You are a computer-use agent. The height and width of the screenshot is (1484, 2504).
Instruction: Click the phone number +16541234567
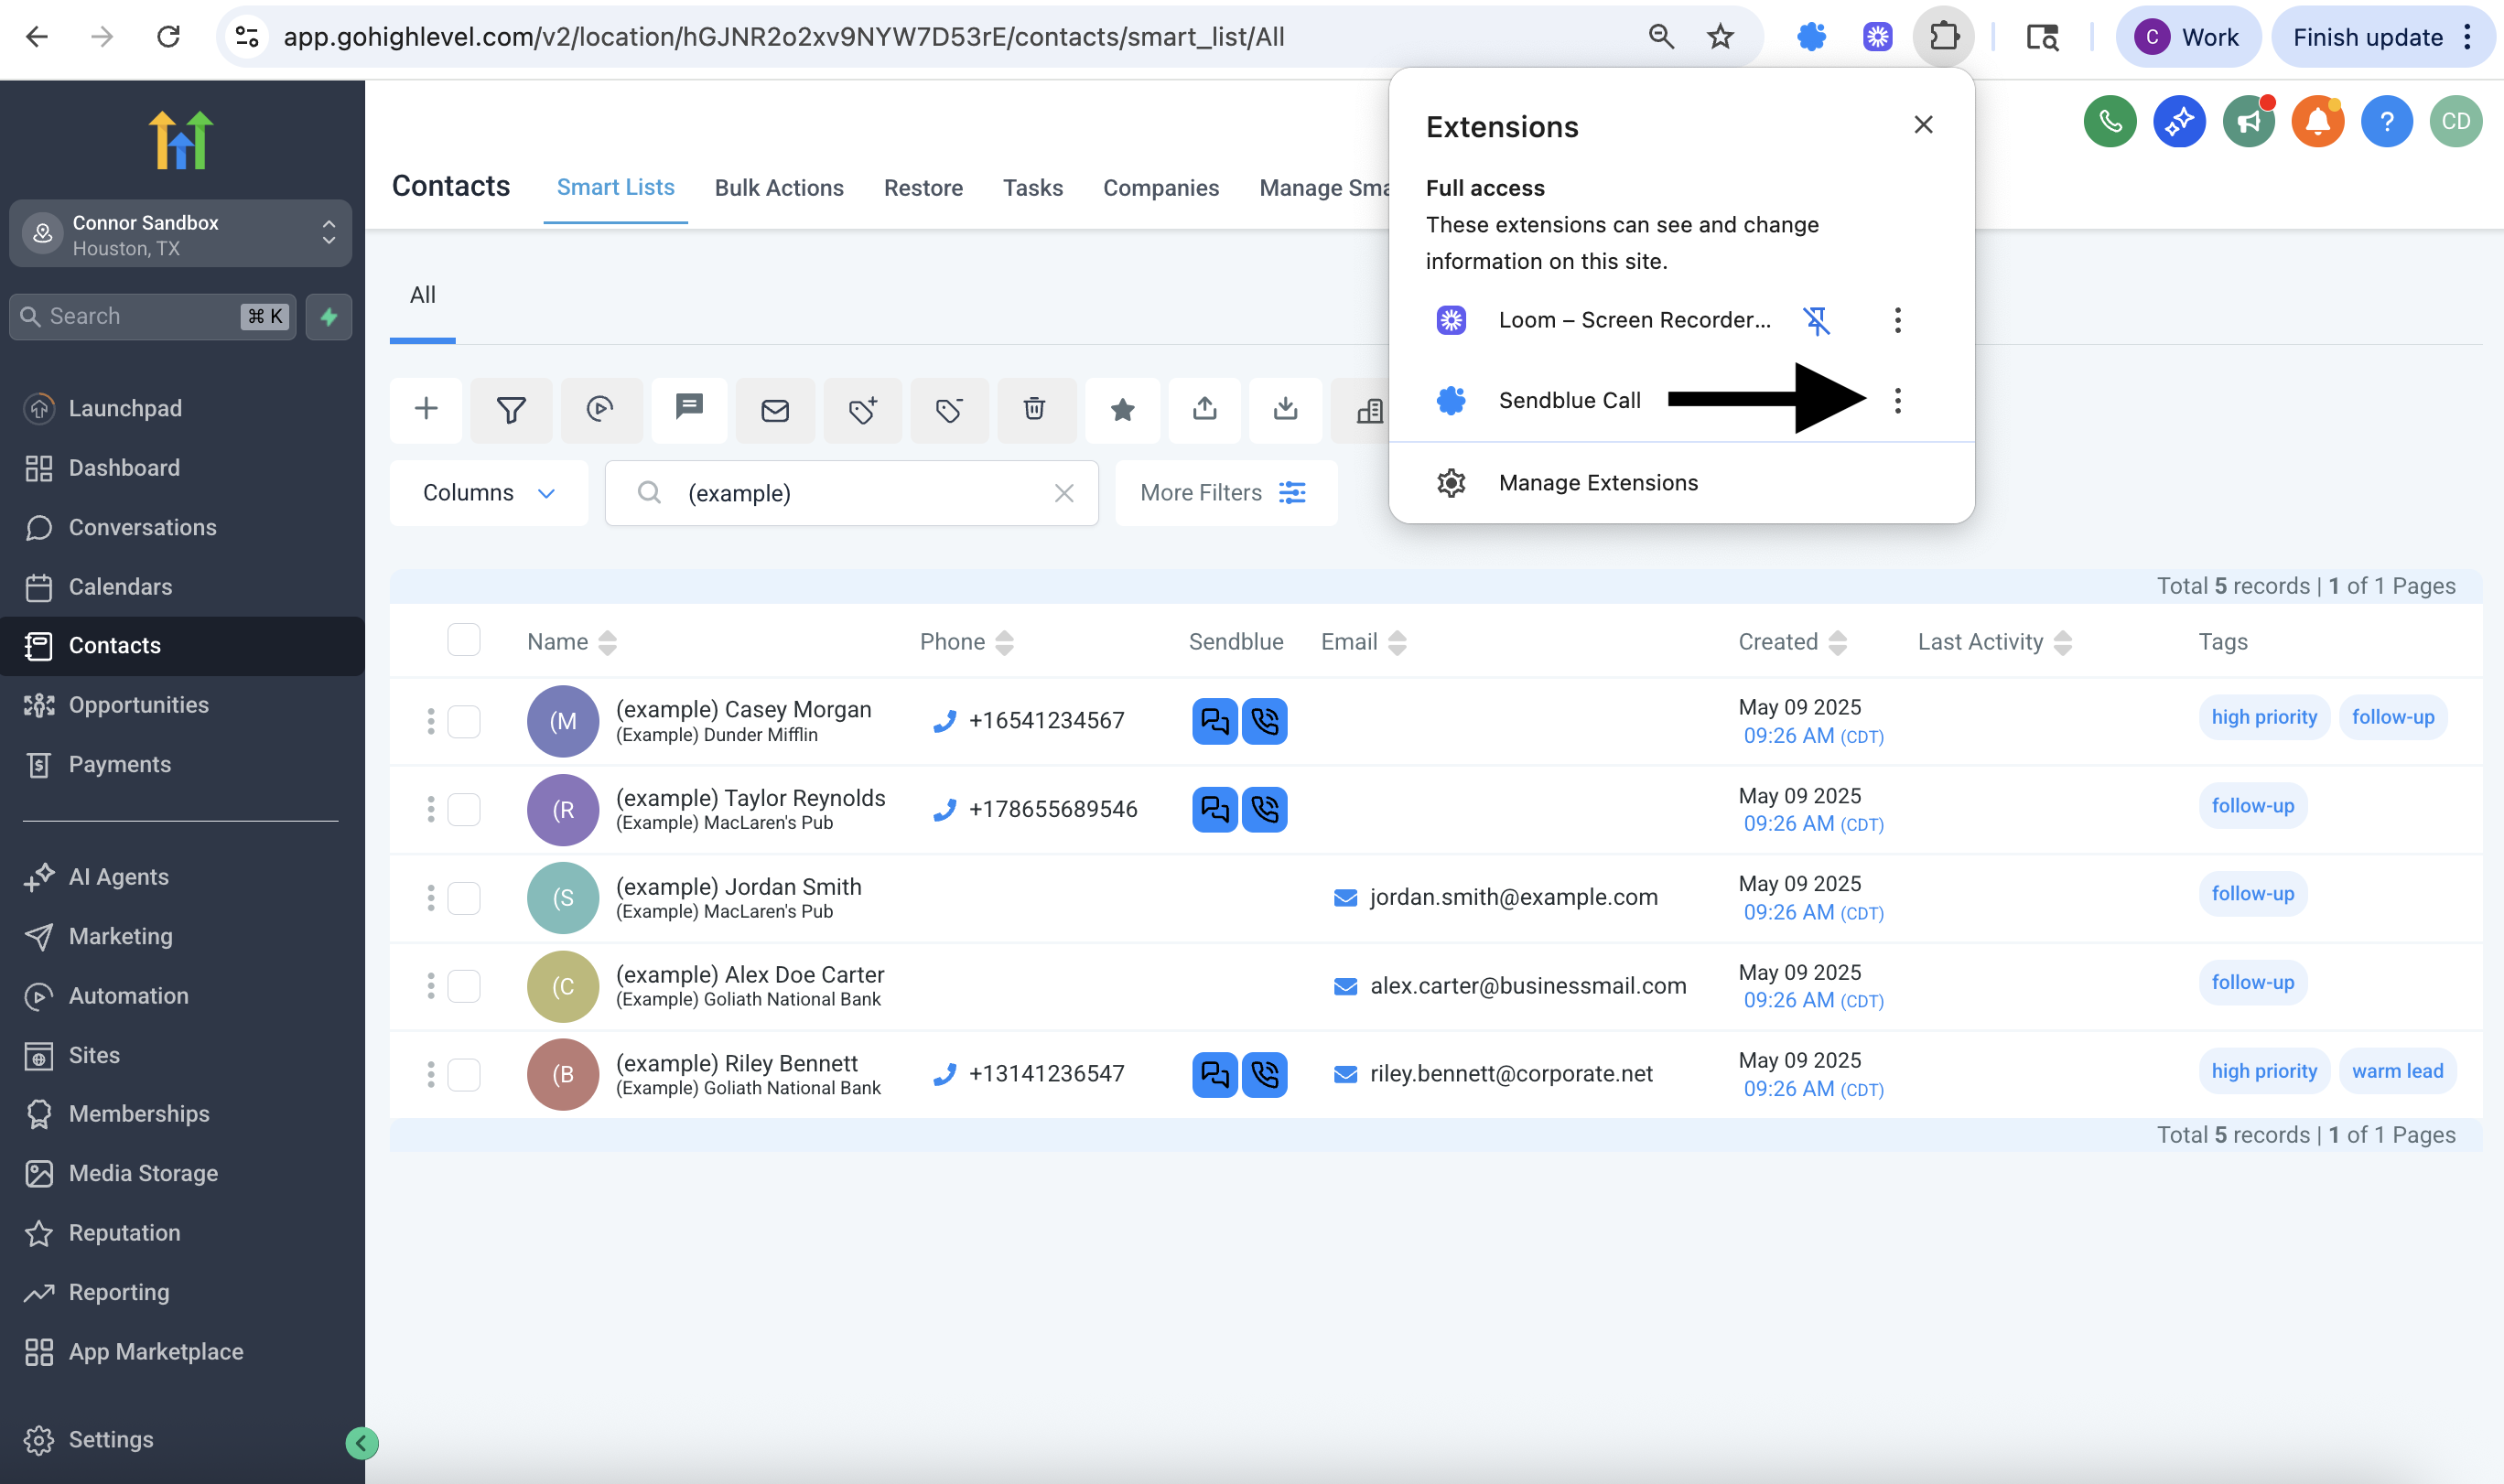coord(1046,721)
